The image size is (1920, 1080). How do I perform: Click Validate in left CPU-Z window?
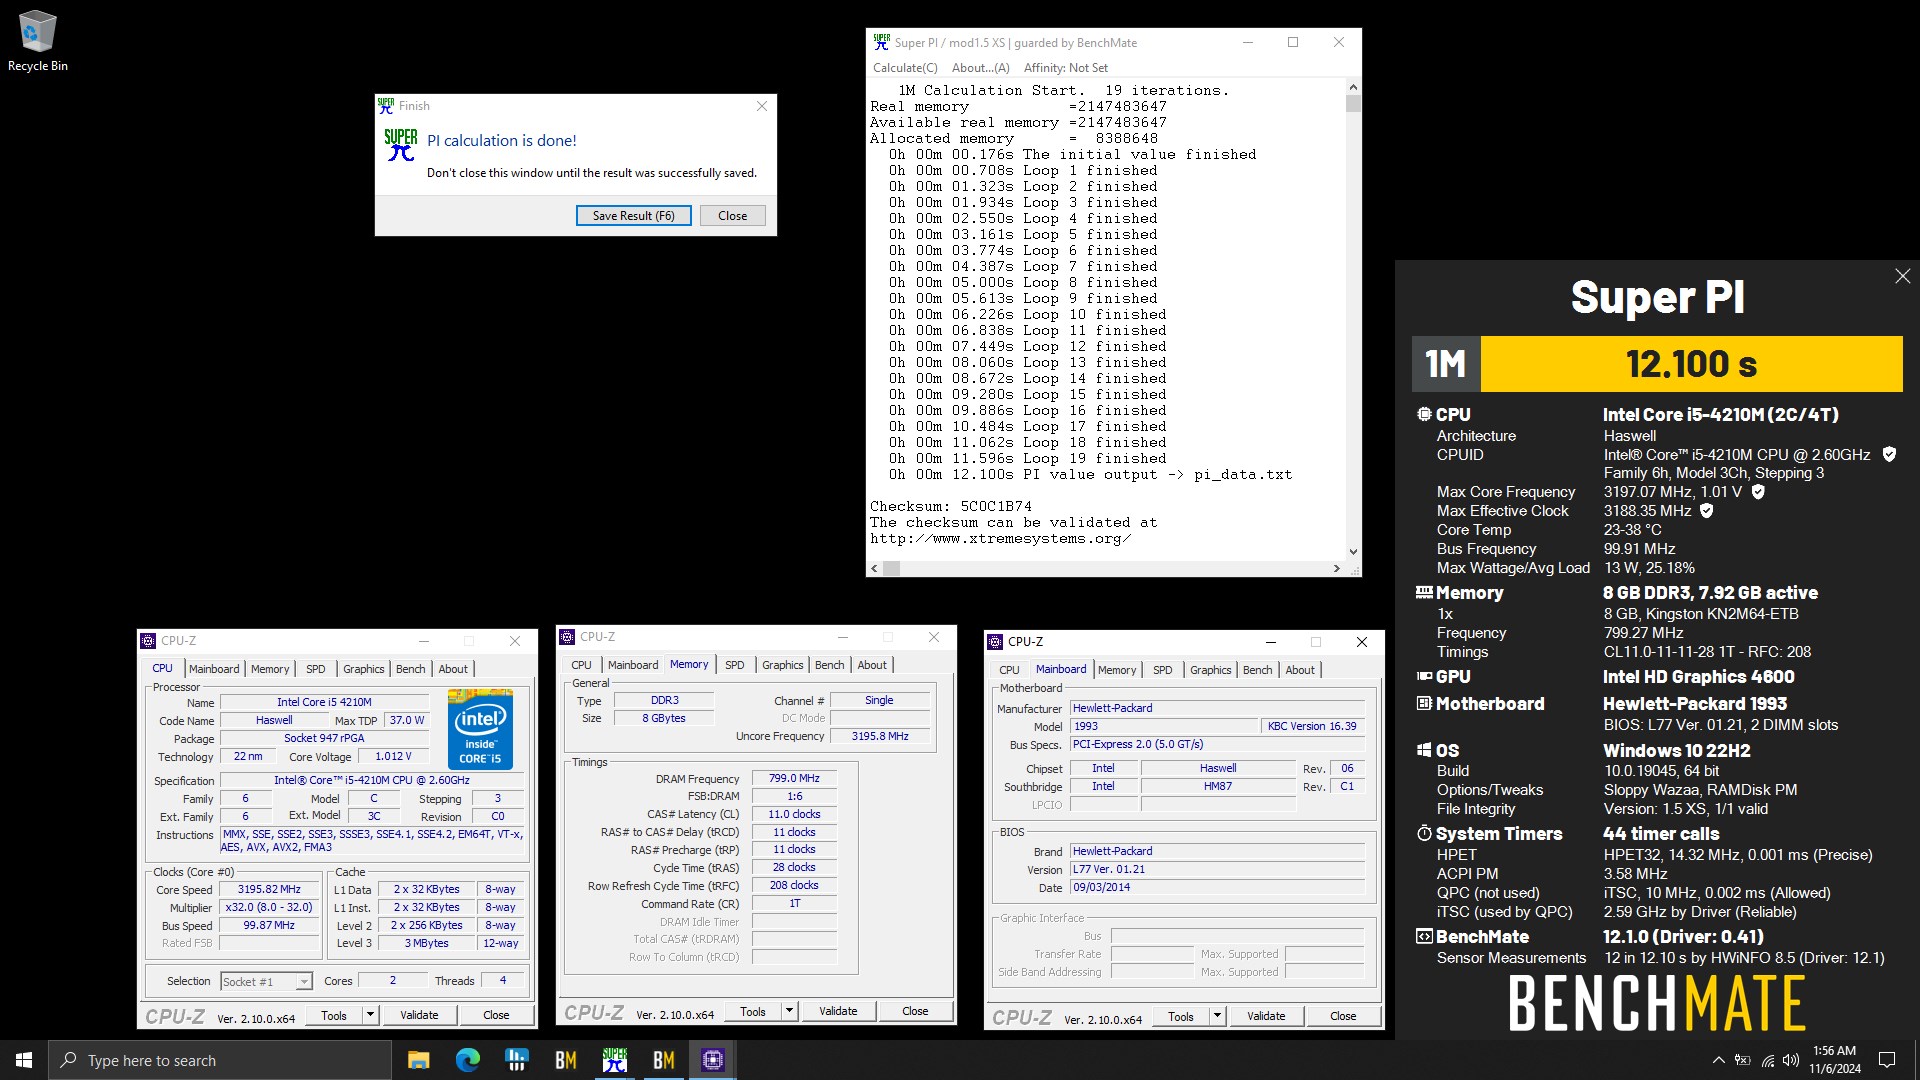click(419, 1015)
